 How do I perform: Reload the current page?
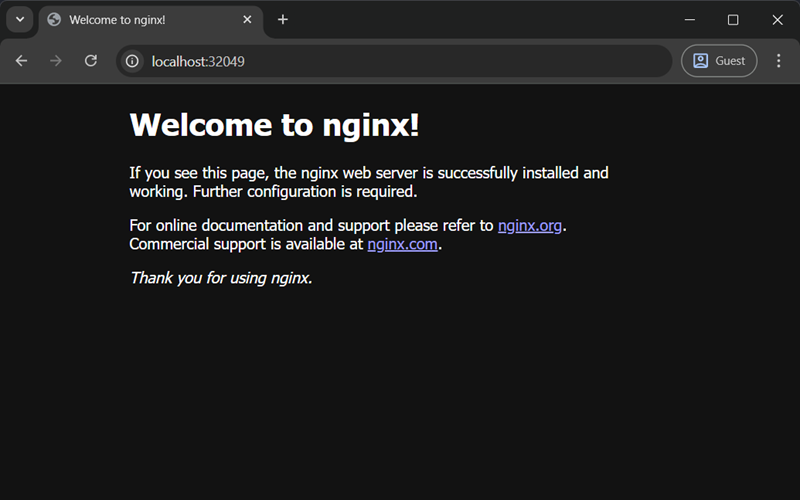pos(91,61)
